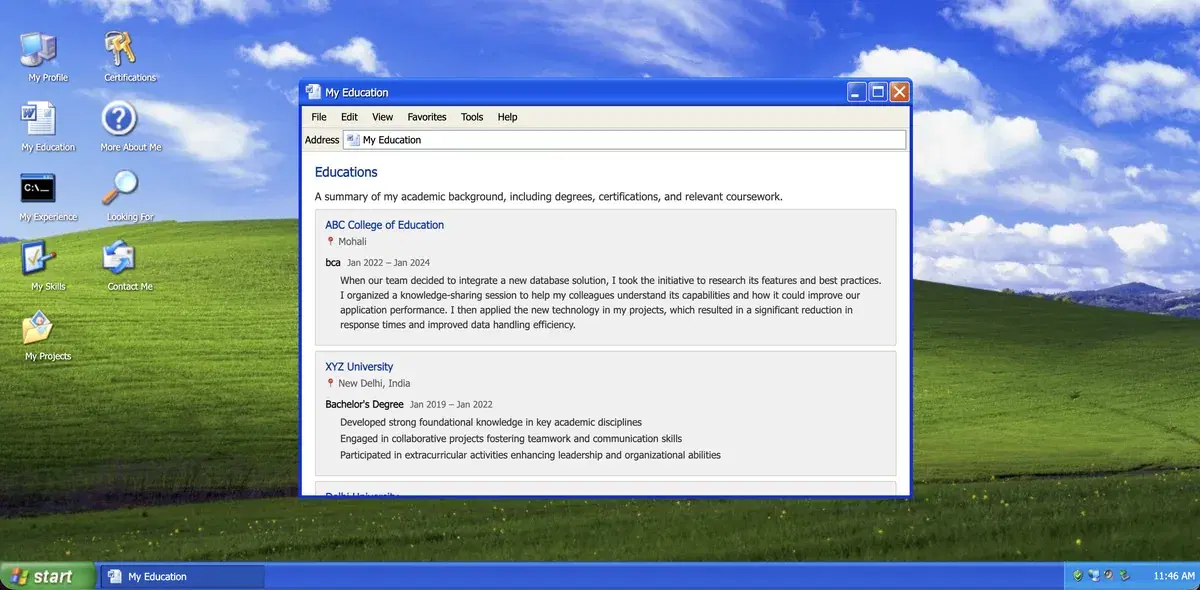Click the My Education title bar text
This screenshot has width=1200, height=590.
coord(356,92)
